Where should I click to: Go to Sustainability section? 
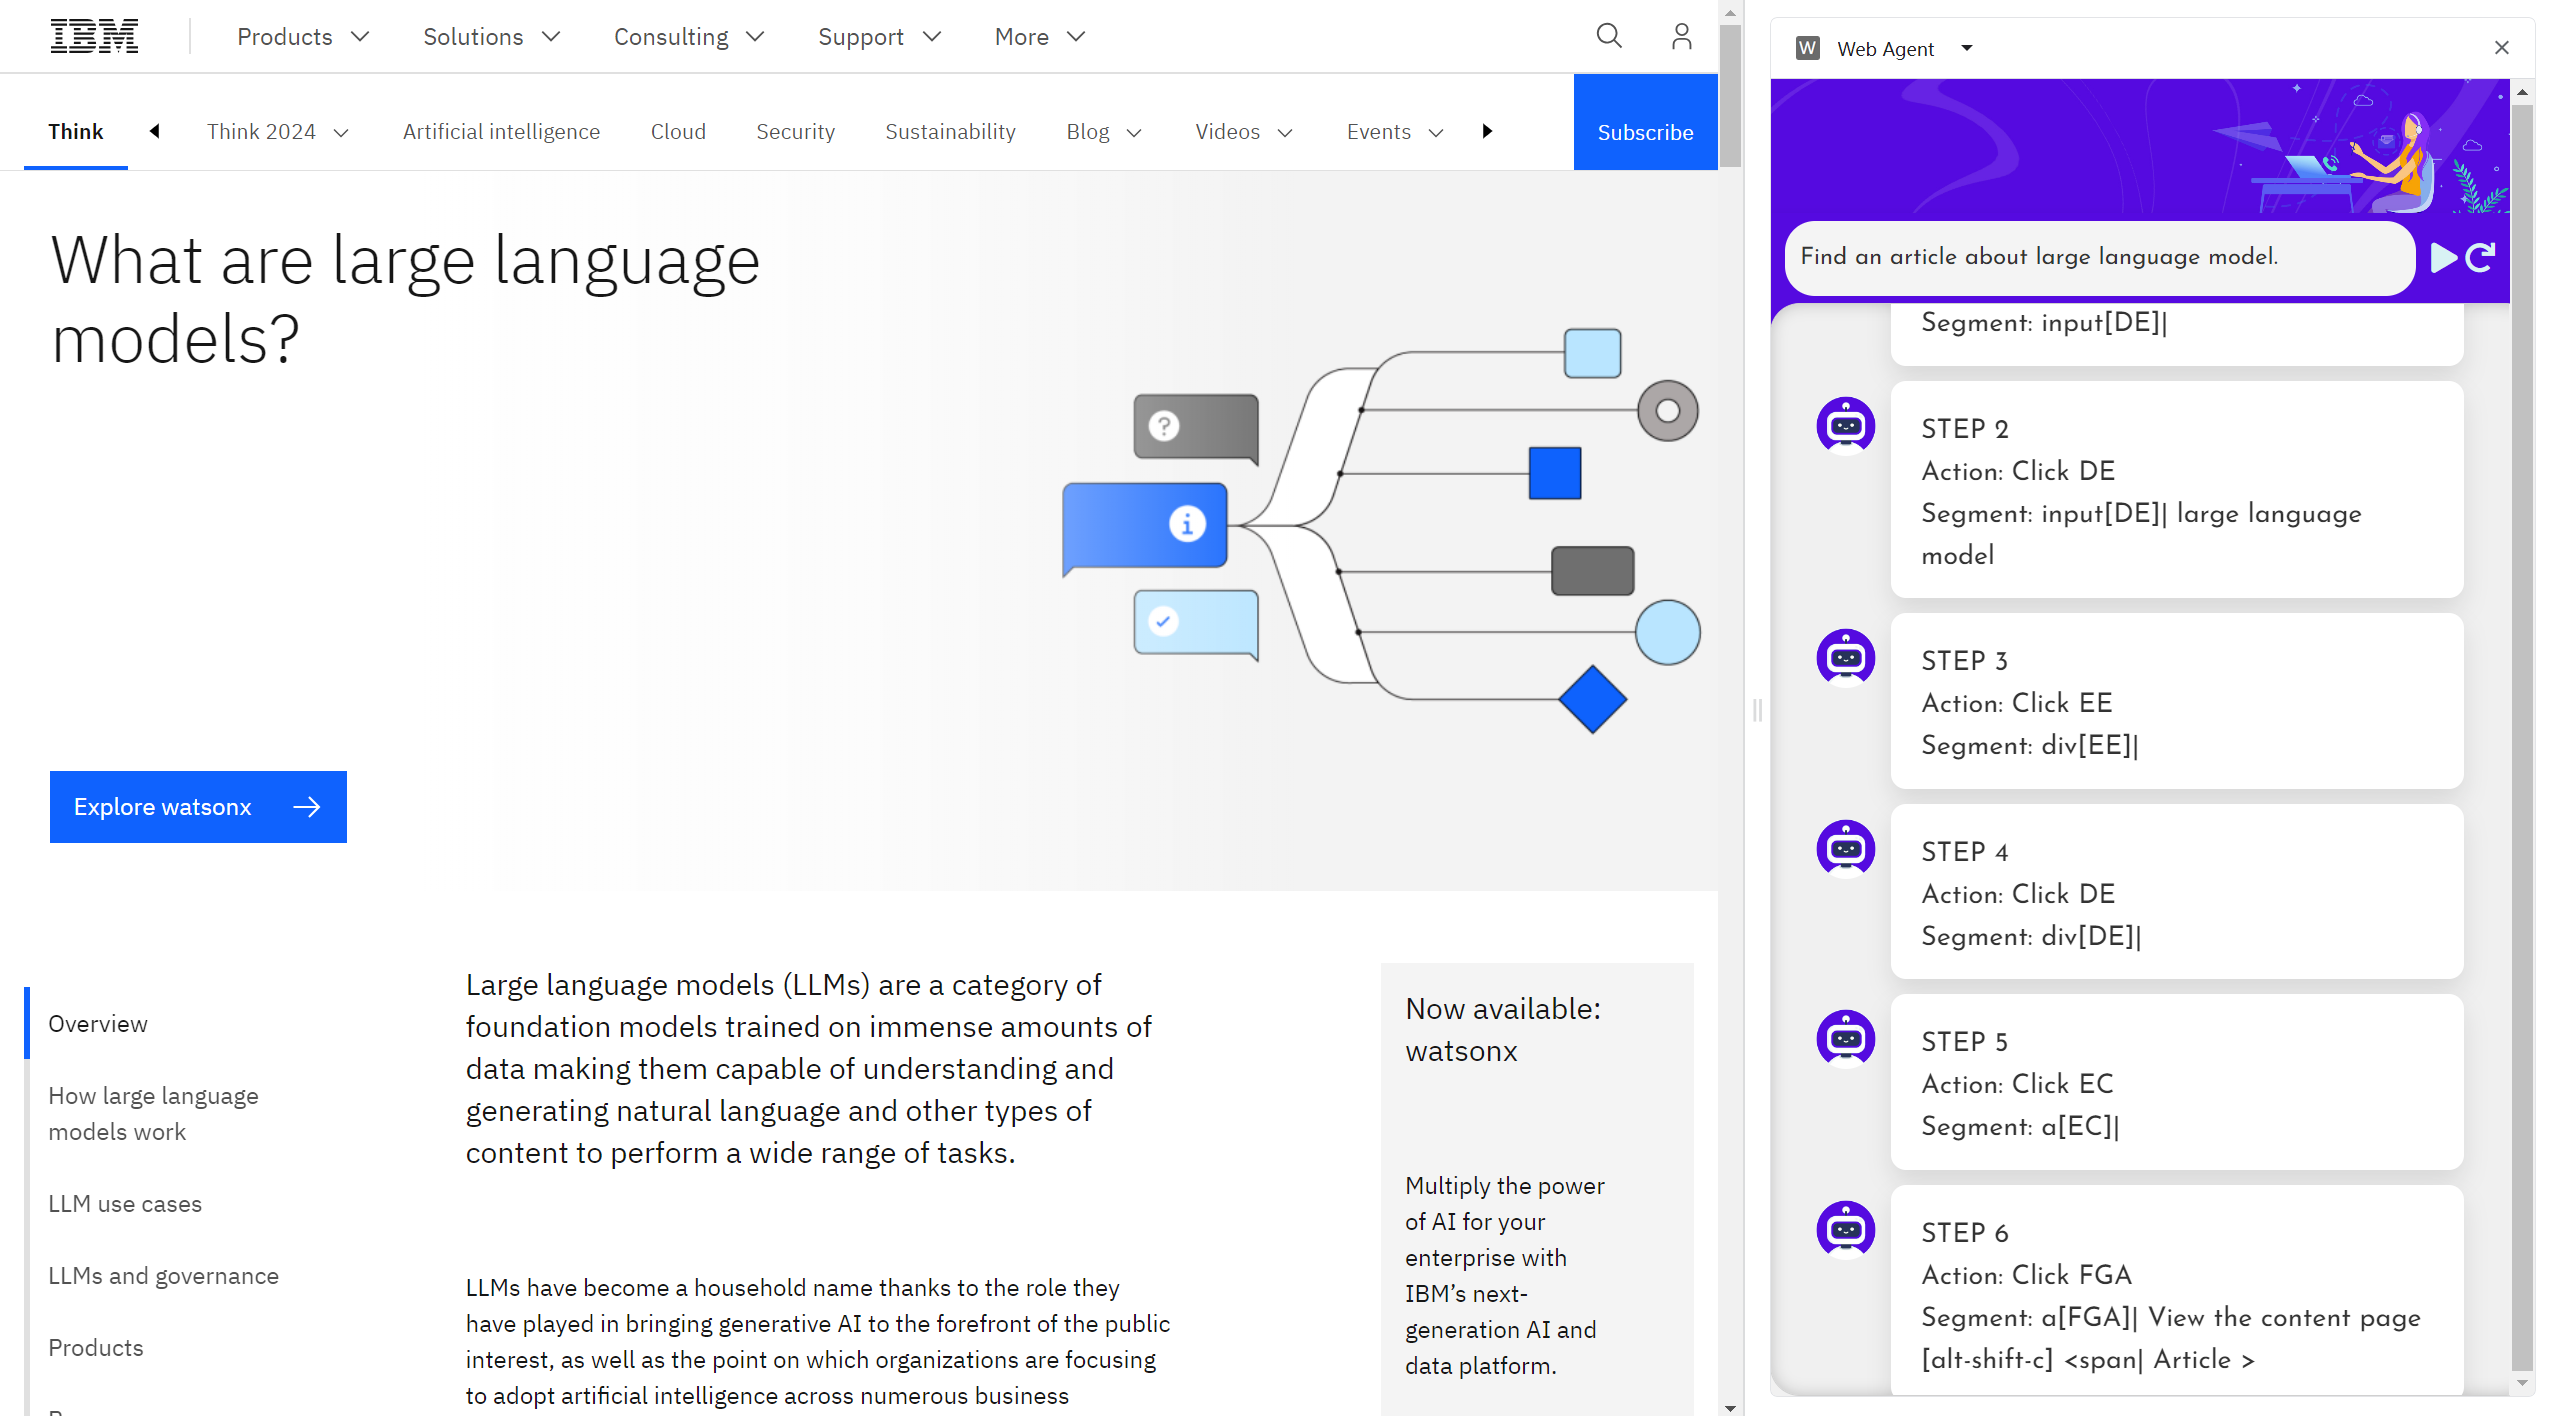(x=950, y=132)
